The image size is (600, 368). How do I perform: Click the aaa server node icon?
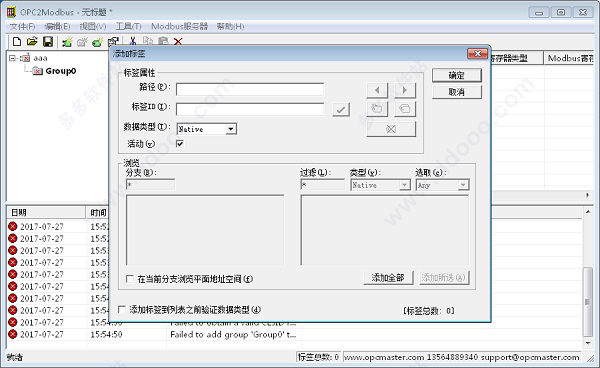(x=25, y=58)
